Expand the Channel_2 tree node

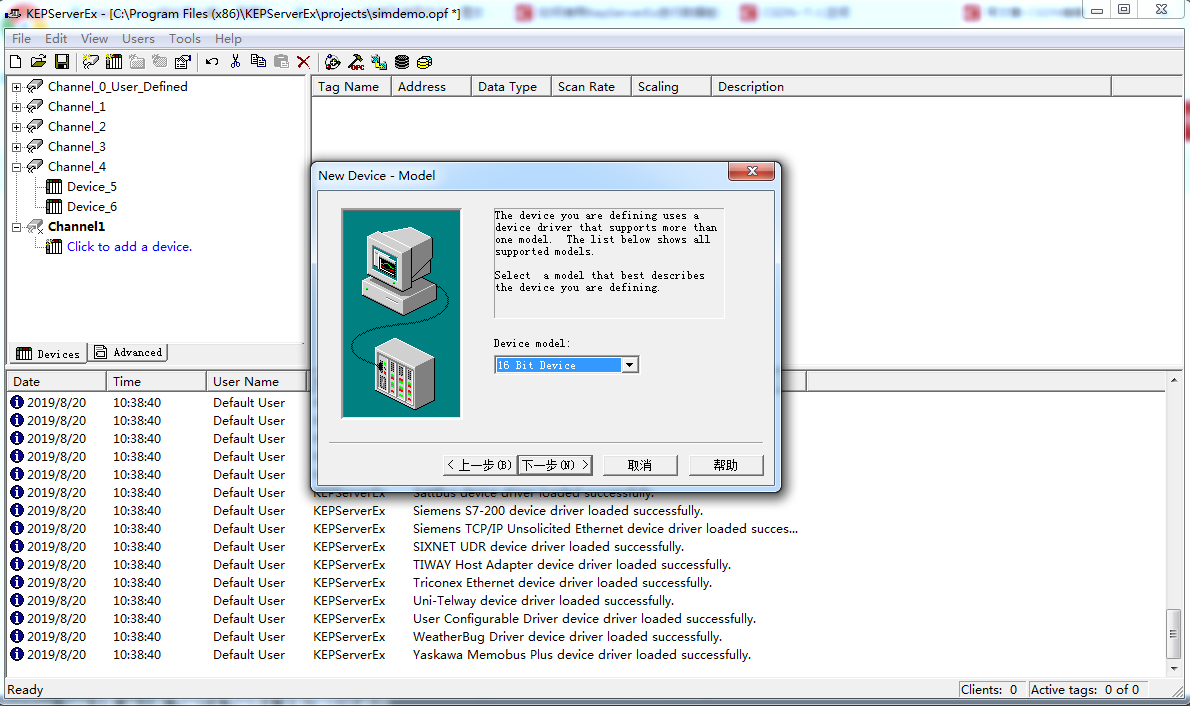[x=16, y=127]
